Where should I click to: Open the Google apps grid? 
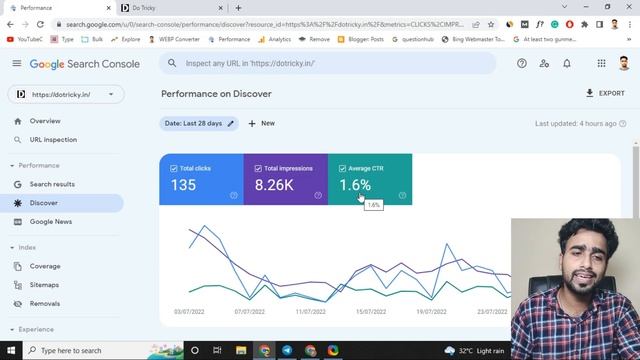601,63
